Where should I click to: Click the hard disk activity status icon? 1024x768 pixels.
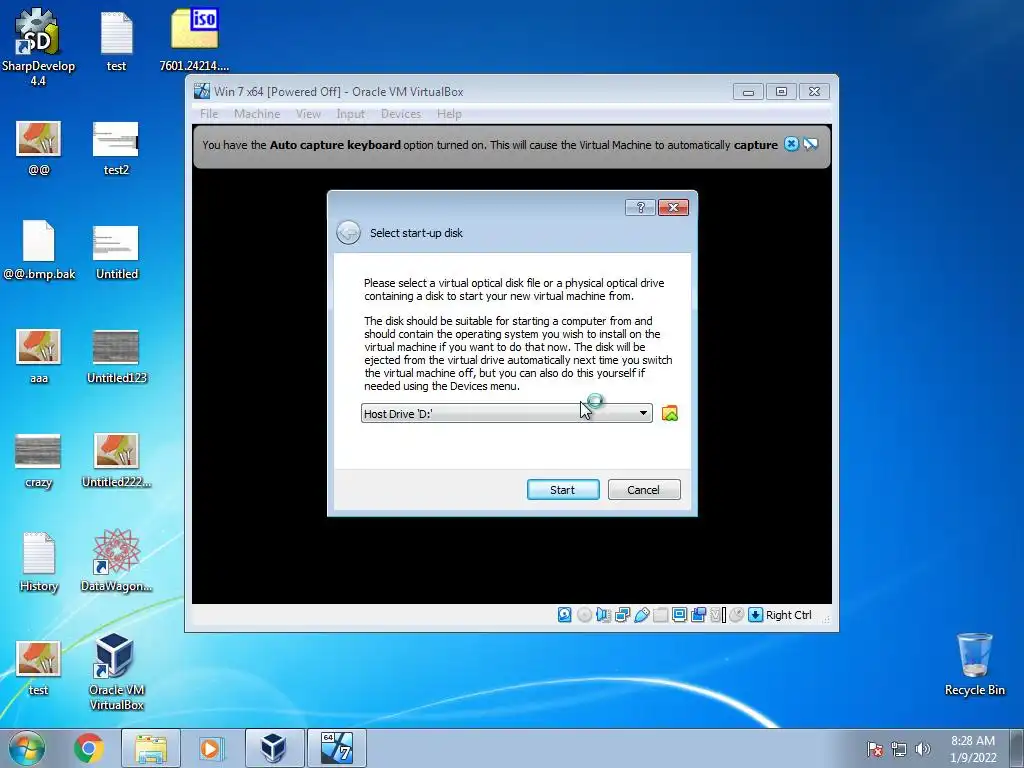565,615
